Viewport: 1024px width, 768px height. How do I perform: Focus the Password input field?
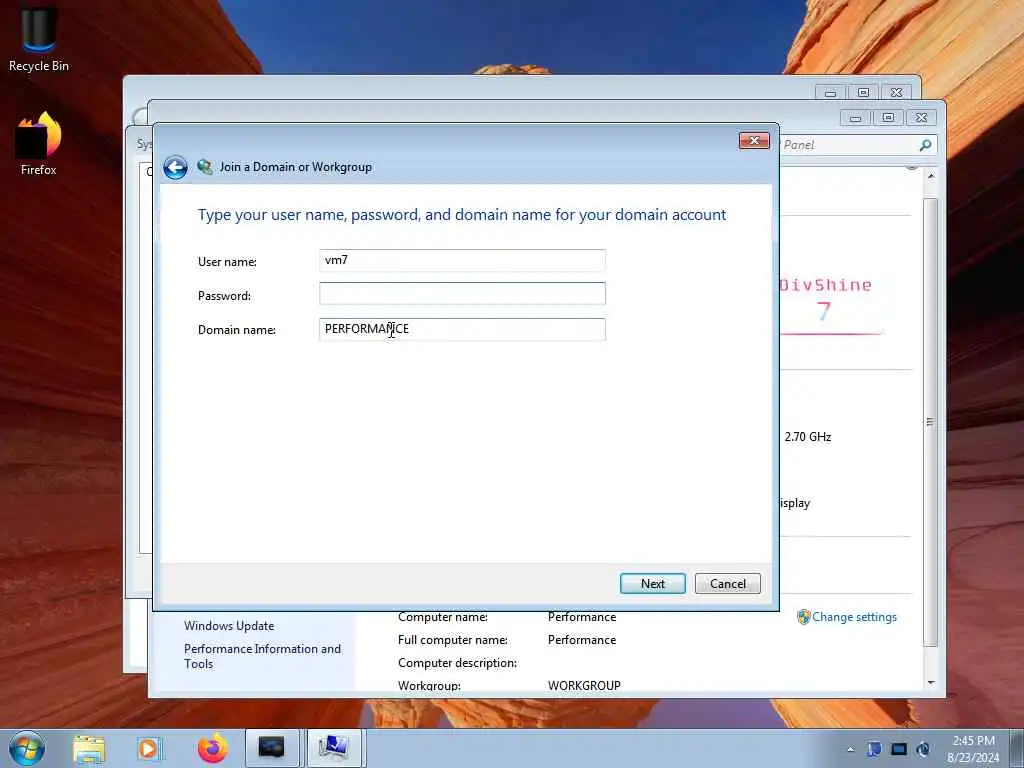click(462, 293)
